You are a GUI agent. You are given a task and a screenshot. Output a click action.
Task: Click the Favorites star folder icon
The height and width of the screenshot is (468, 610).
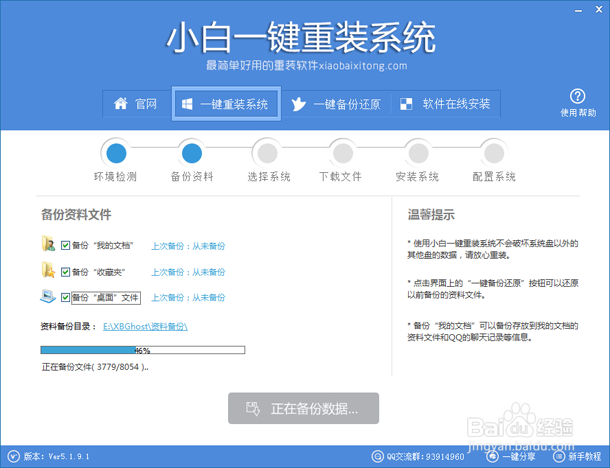[x=48, y=270]
